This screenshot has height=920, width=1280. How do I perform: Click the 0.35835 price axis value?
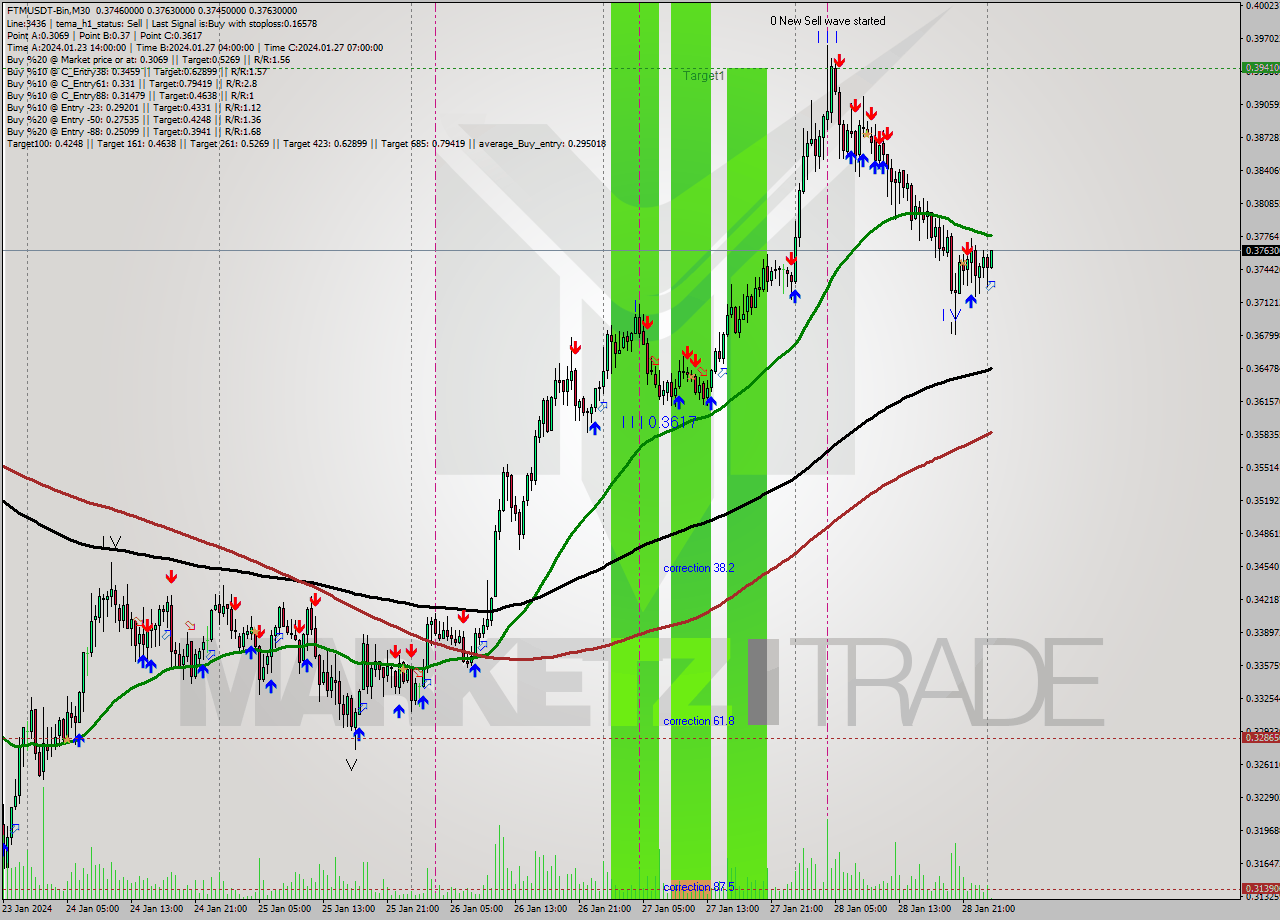[1262, 434]
